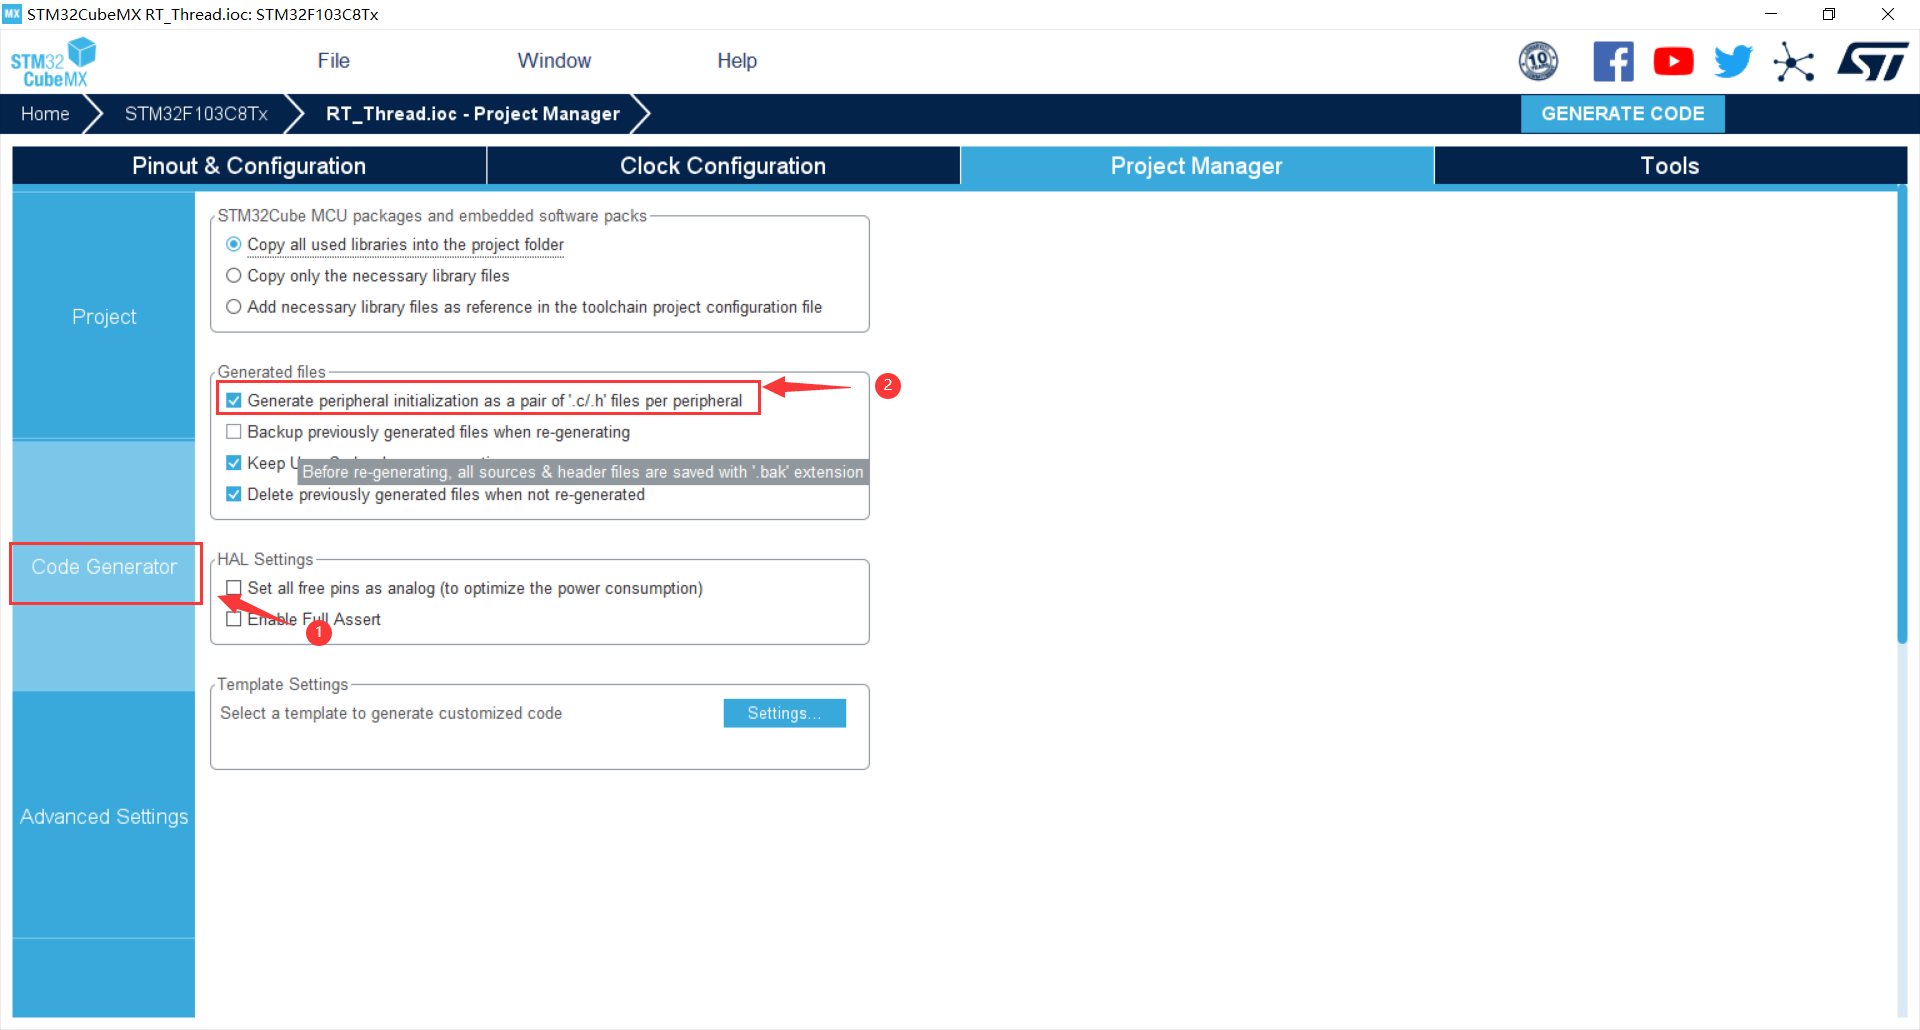Screen dimensions: 1920x1030
Task: Toggle Delete previously generated files checkbox
Action: (x=233, y=494)
